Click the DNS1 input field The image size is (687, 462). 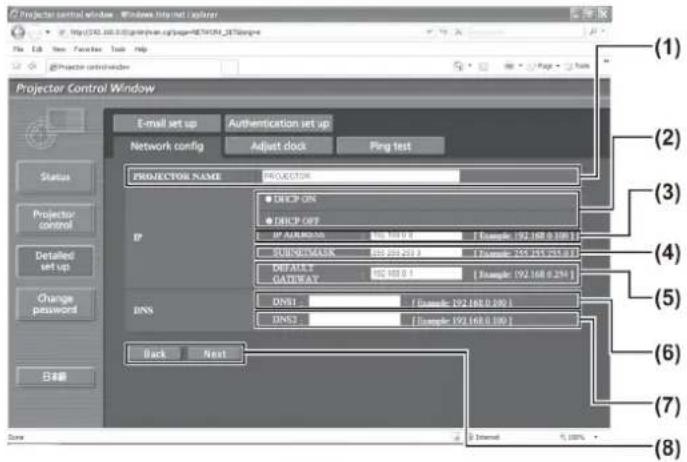[x=354, y=302]
